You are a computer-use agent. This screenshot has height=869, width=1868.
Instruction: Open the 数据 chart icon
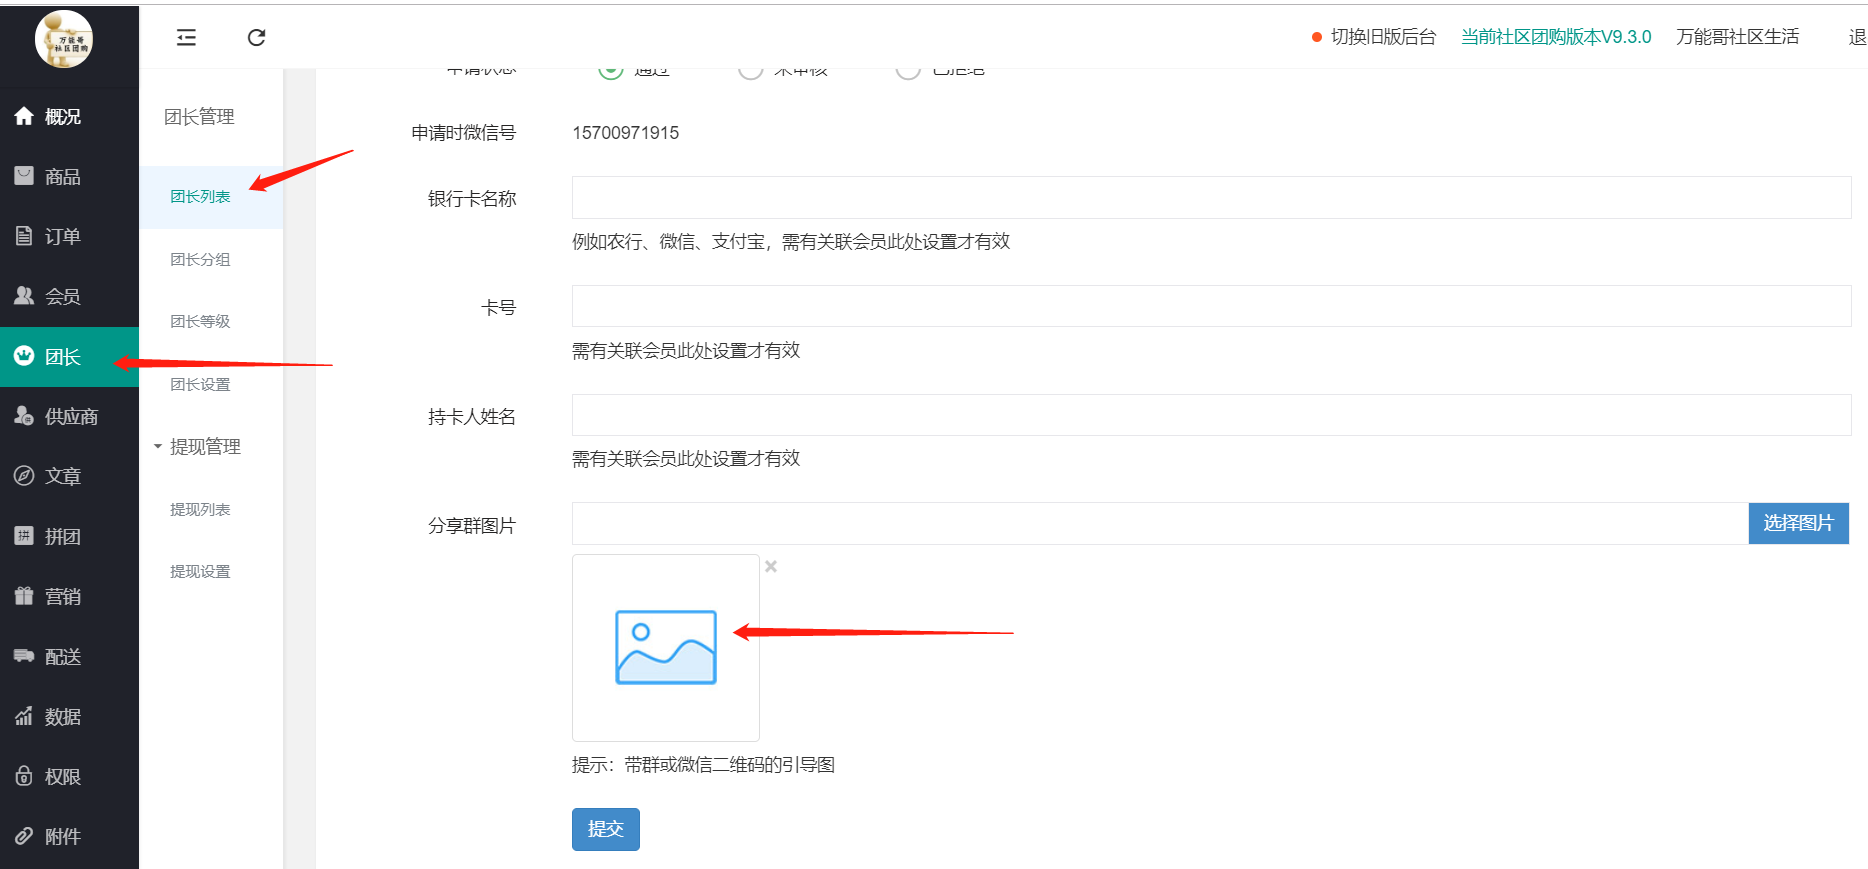(x=24, y=717)
